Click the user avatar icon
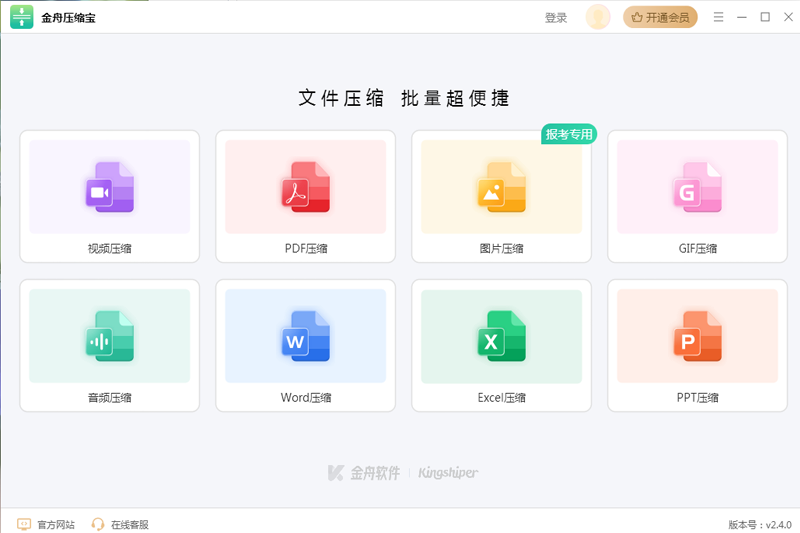 (x=598, y=17)
